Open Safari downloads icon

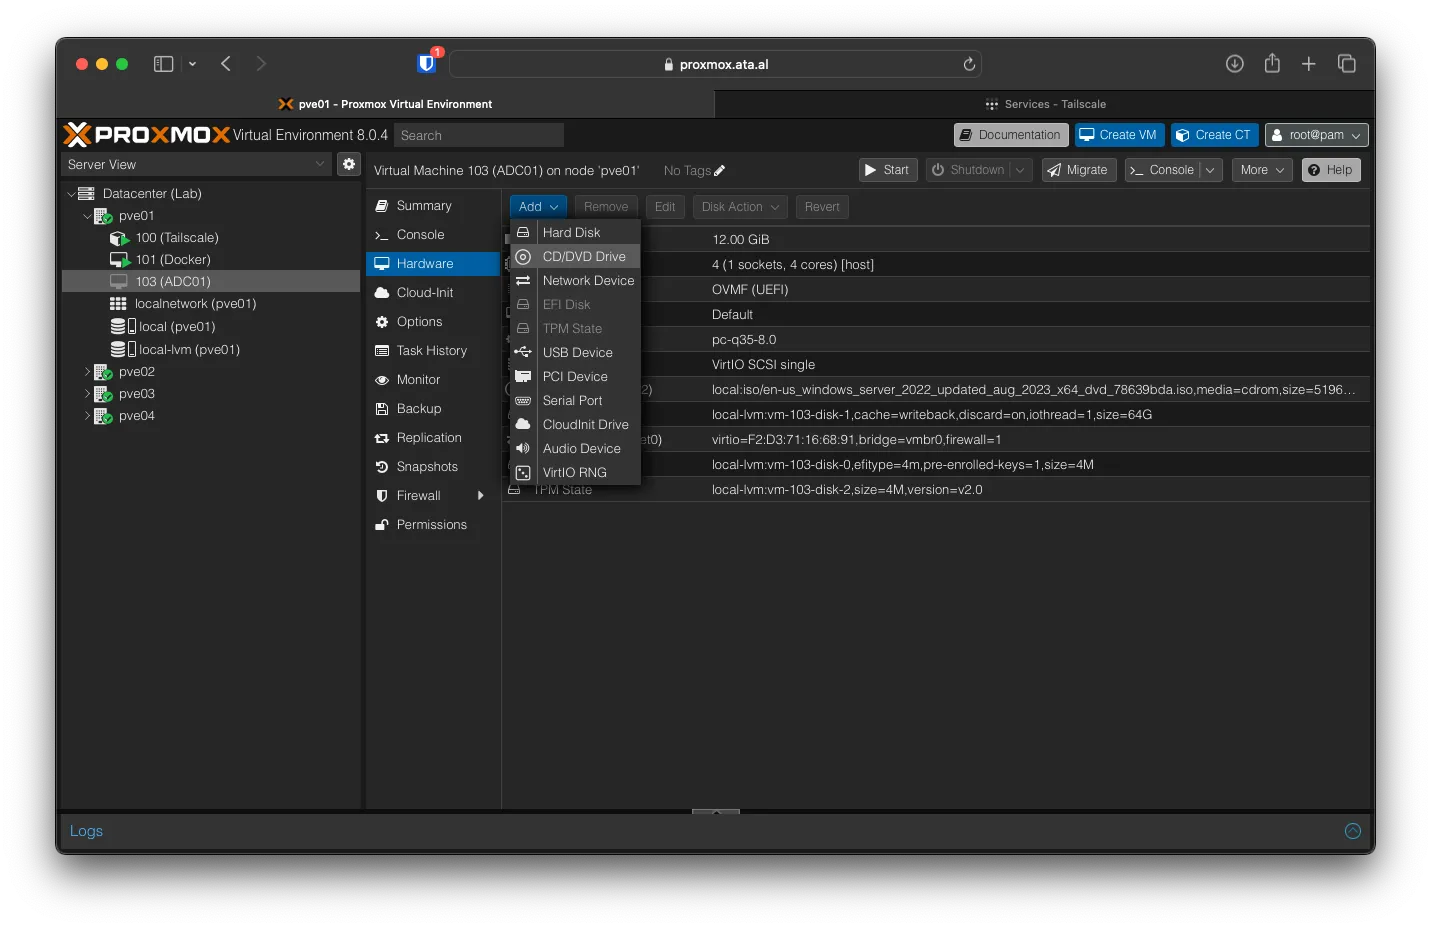1235,64
